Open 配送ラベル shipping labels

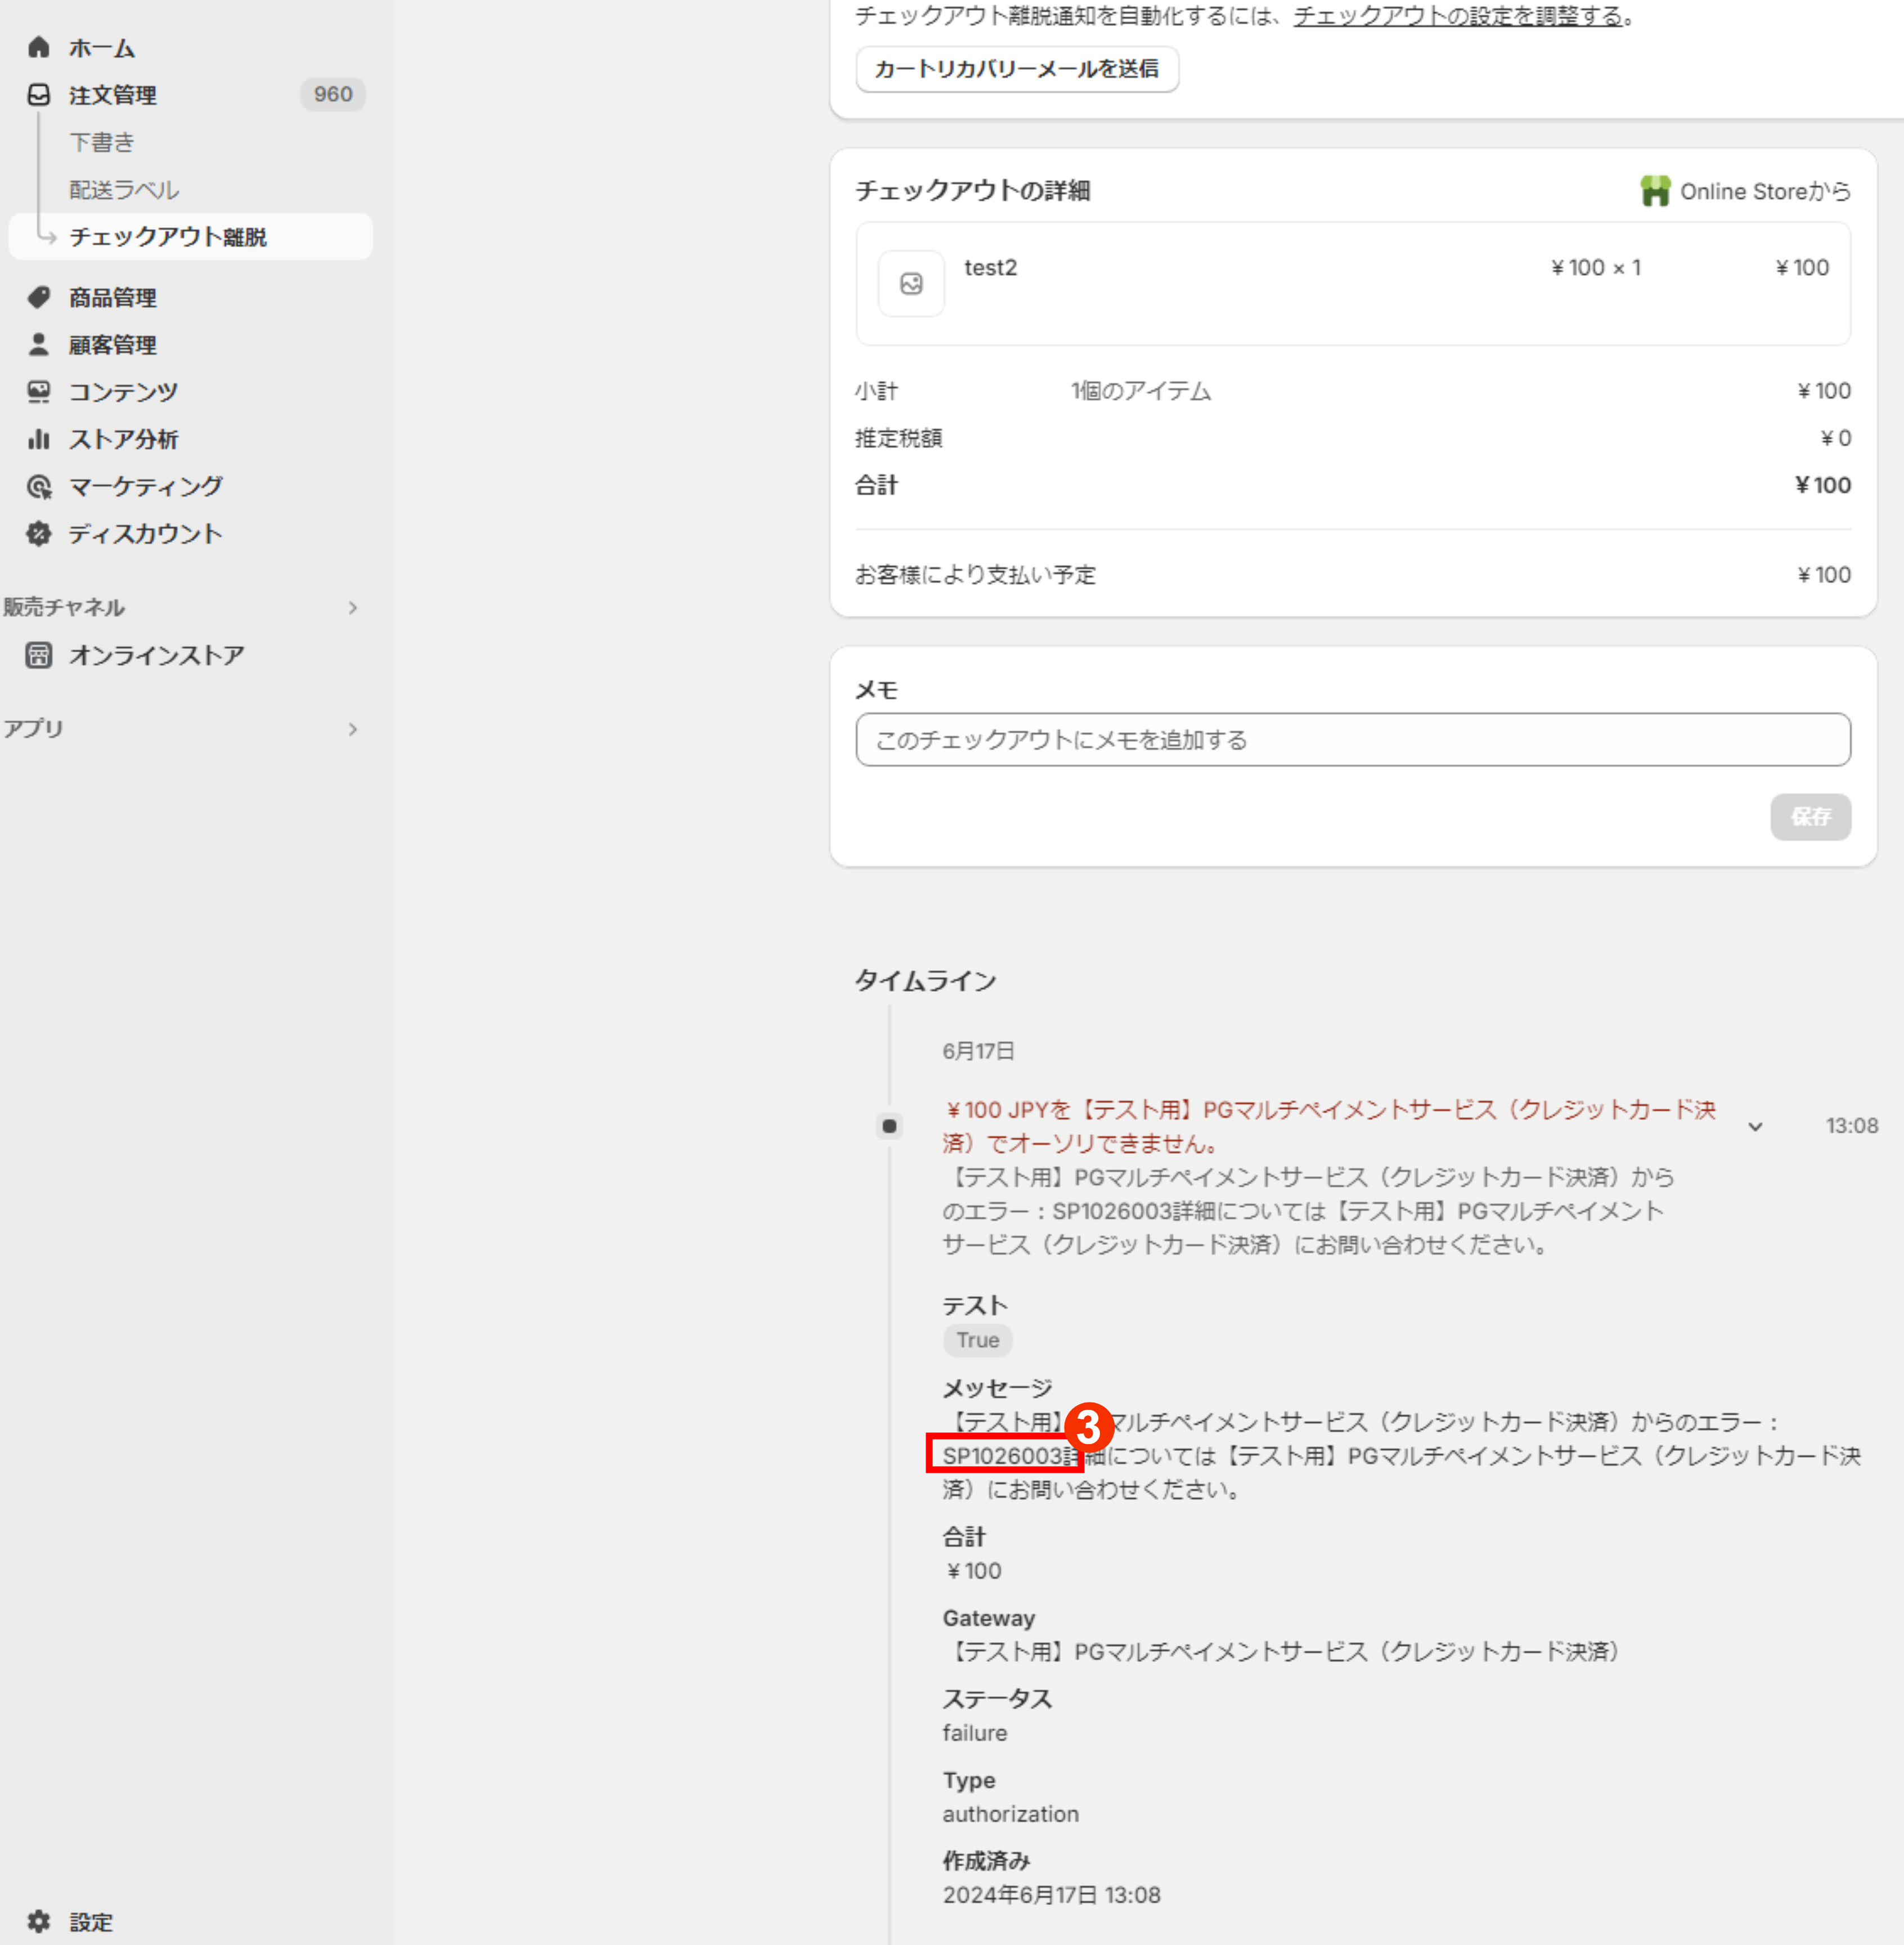[x=124, y=189]
